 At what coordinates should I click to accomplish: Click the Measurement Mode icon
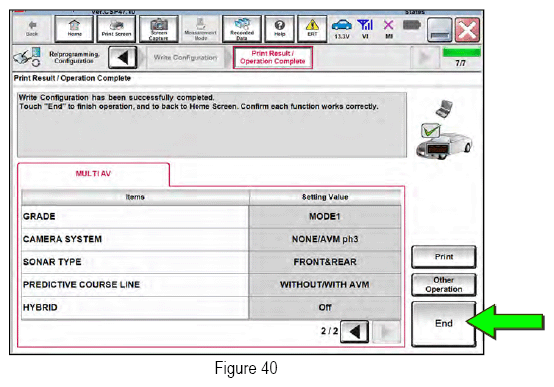click(200, 29)
